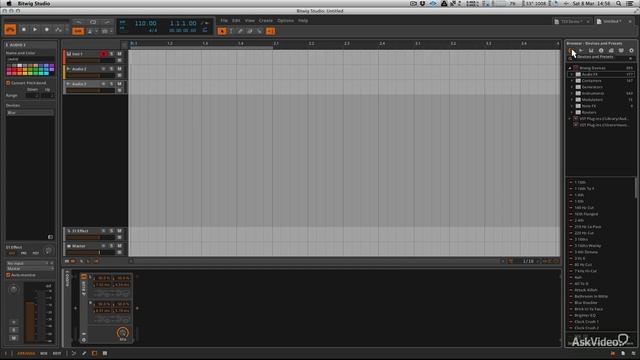Viewport: 640px width, 360px height.
Task: Open the File menu
Action: point(224,20)
